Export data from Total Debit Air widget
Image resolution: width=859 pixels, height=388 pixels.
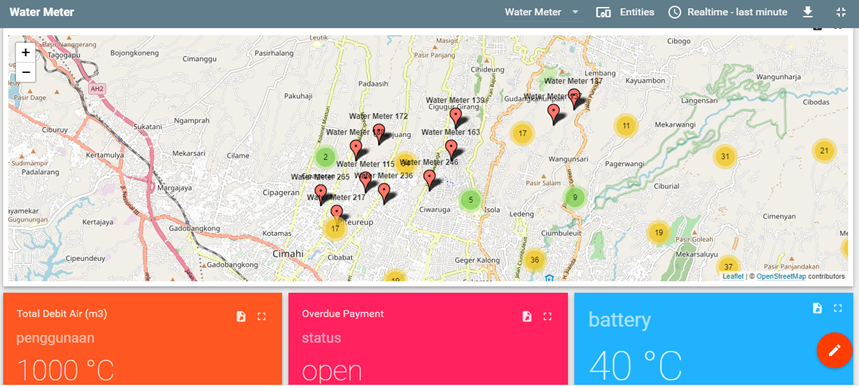click(241, 316)
